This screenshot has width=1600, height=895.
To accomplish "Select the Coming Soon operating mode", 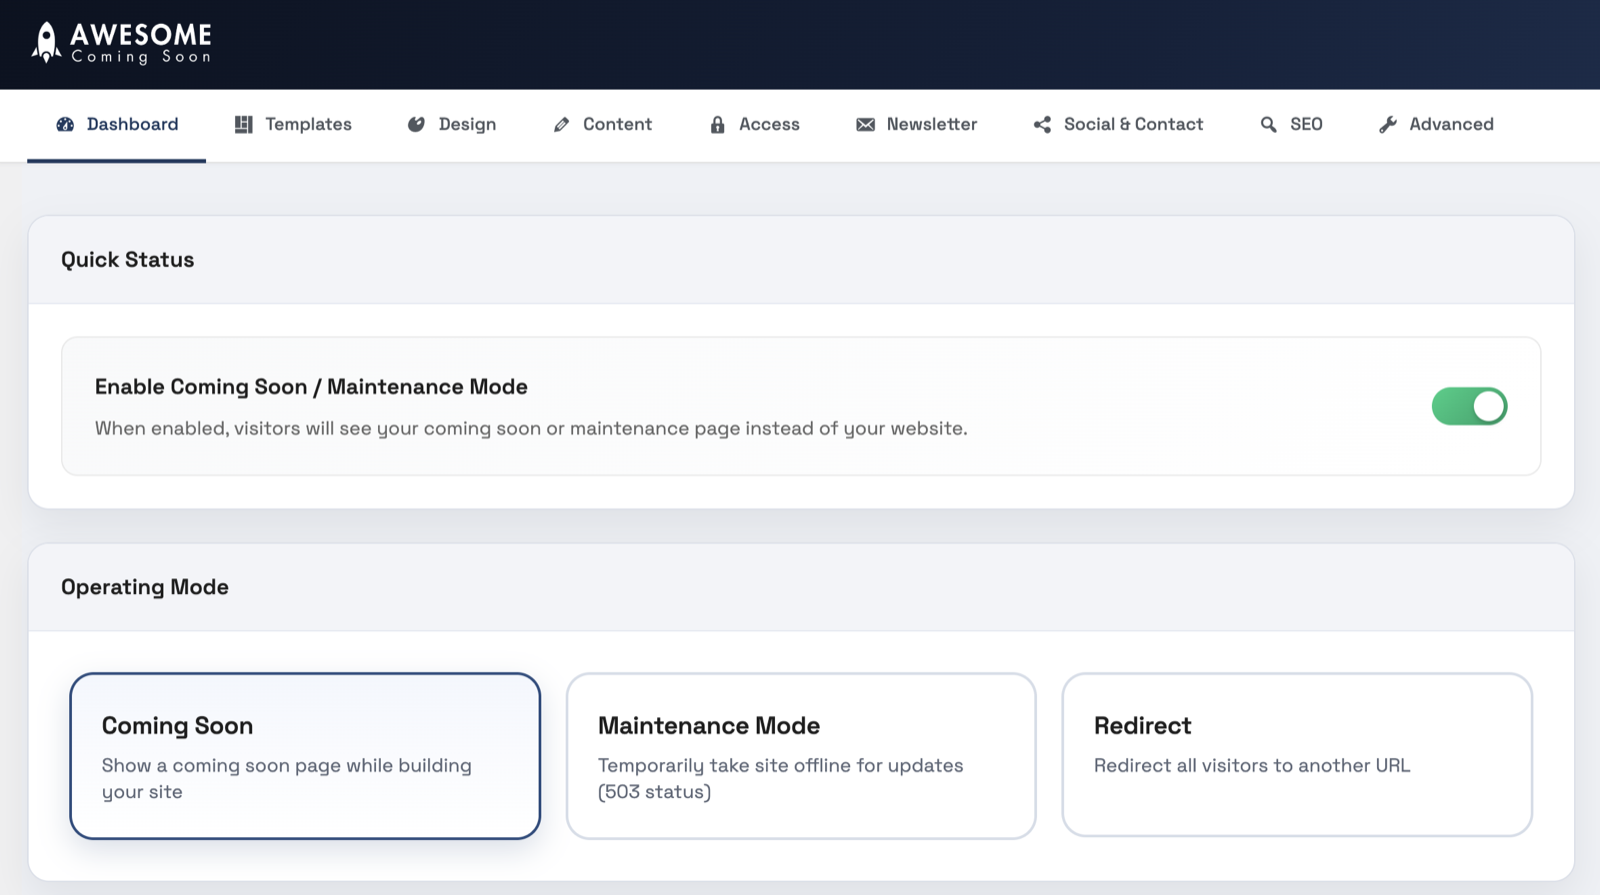I will (x=305, y=755).
